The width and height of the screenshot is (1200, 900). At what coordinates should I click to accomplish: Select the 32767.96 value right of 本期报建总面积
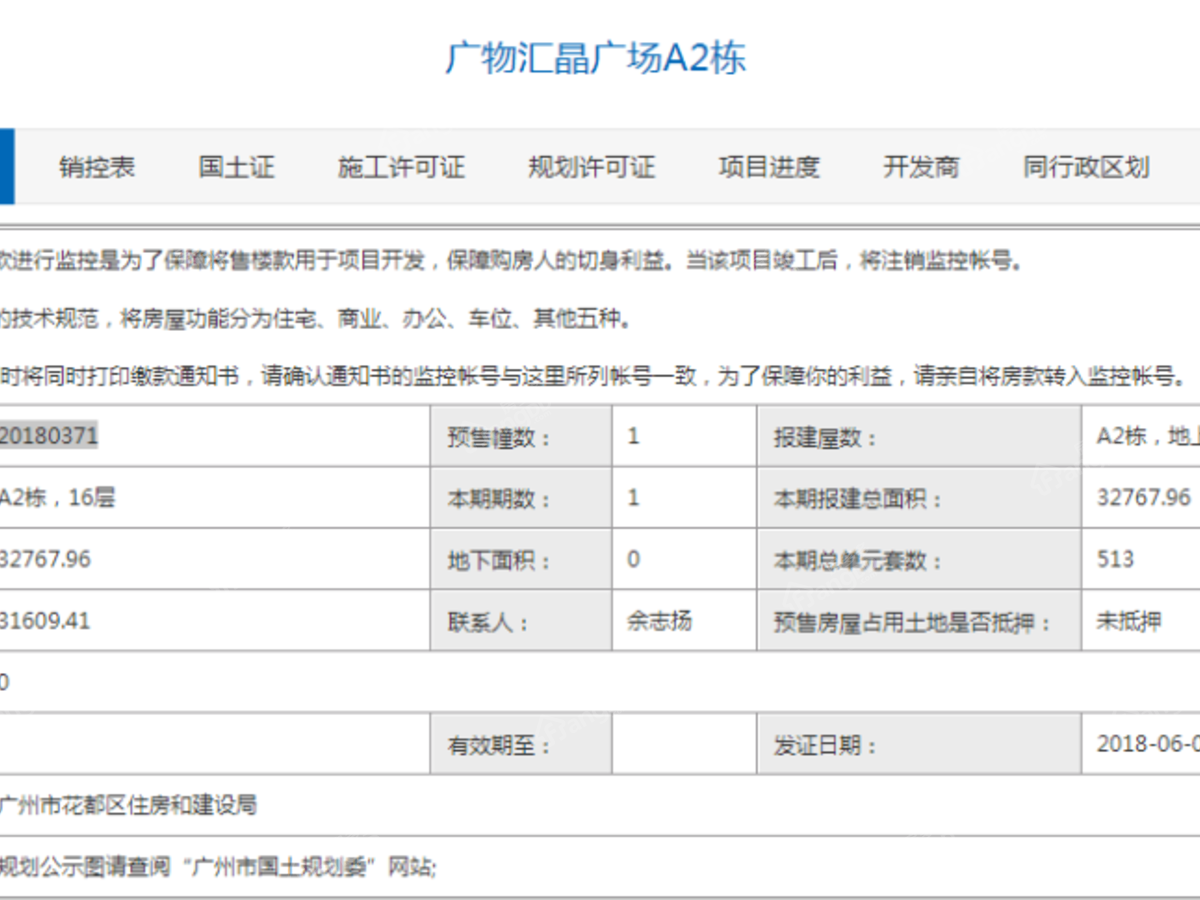point(1144,497)
